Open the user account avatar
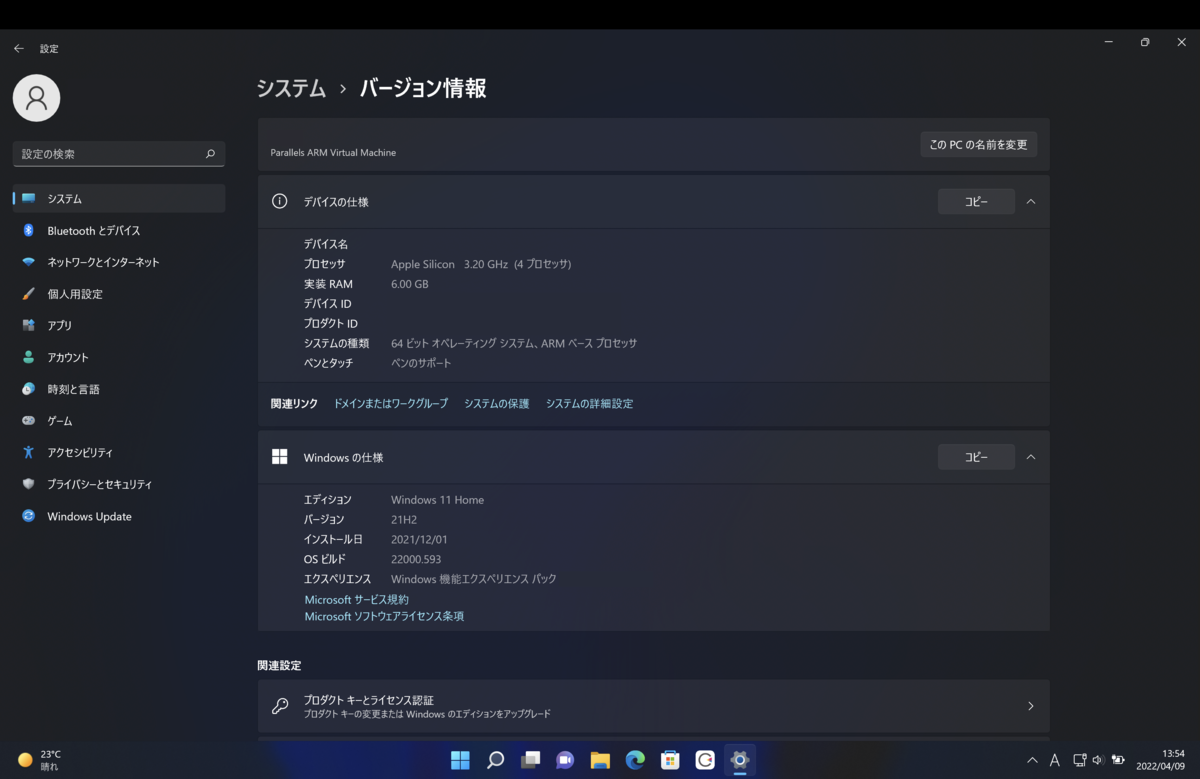1200x779 pixels. click(36, 97)
